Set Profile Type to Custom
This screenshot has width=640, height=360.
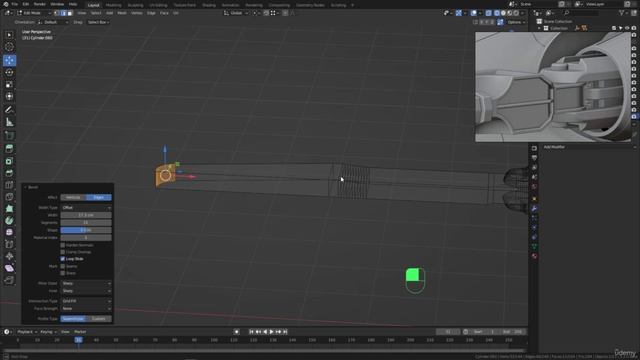(99, 319)
